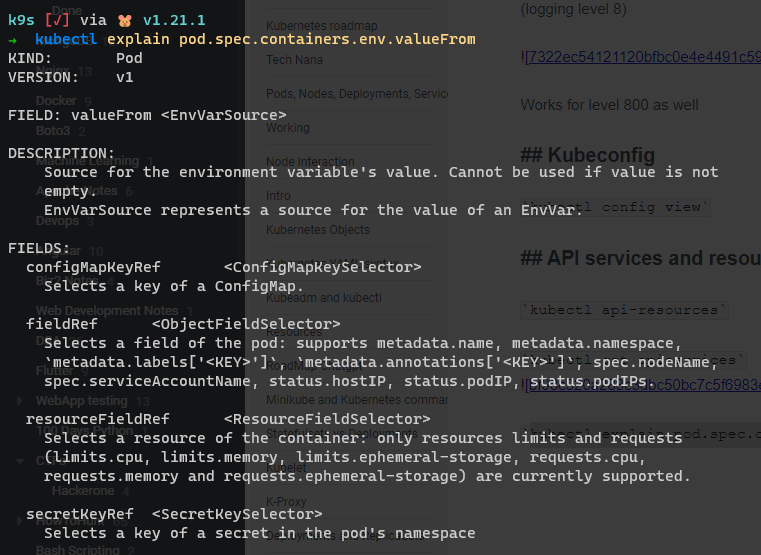This screenshot has height=555, width=761.
Task: Click the kubectl config view code snippet
Action: (615, 207)
